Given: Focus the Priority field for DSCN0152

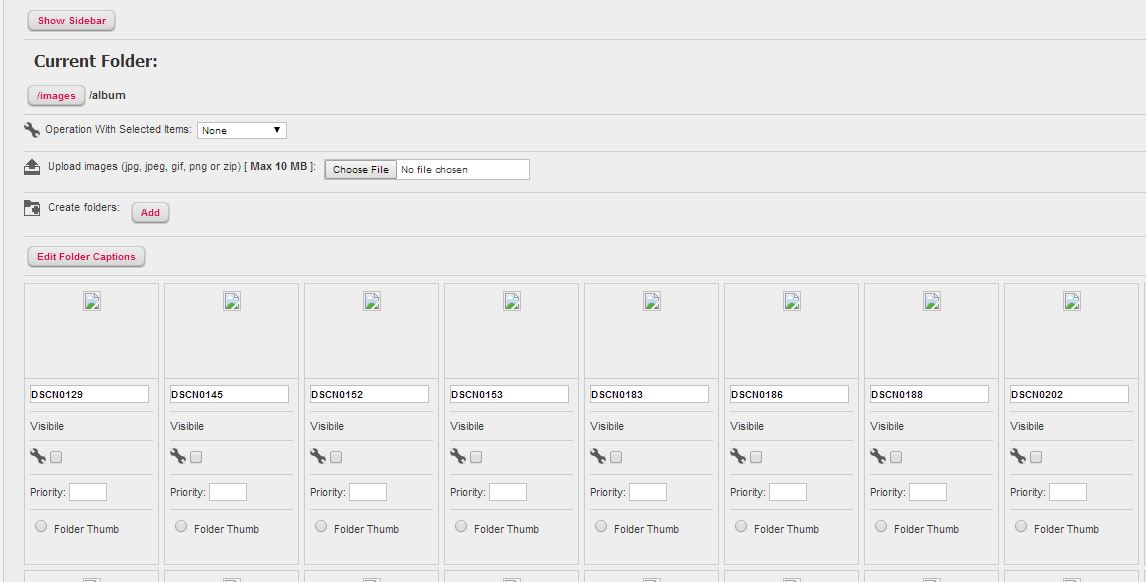Looking at the screenshot, I should pyautogui.click(x=368, y=492).
